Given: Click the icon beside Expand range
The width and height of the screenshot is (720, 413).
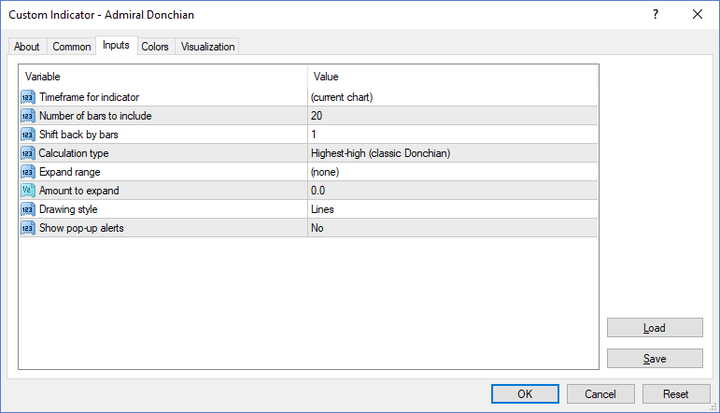Looking at the screenshot, I should (x=28, y=172).
